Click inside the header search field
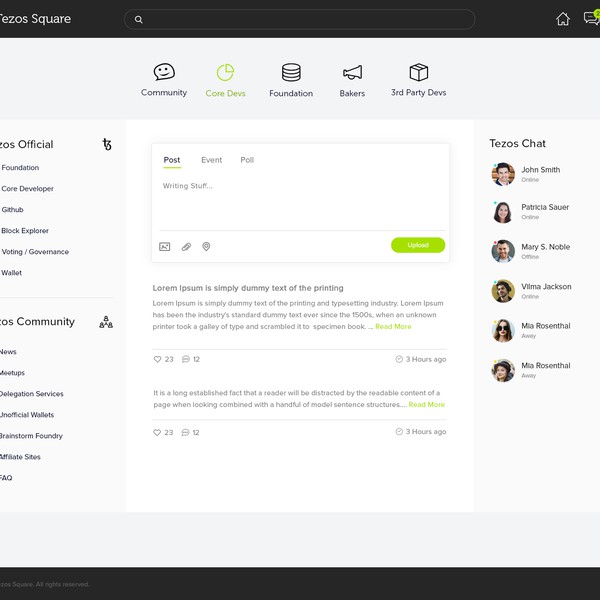600x600 pixels. coord(300,20)
